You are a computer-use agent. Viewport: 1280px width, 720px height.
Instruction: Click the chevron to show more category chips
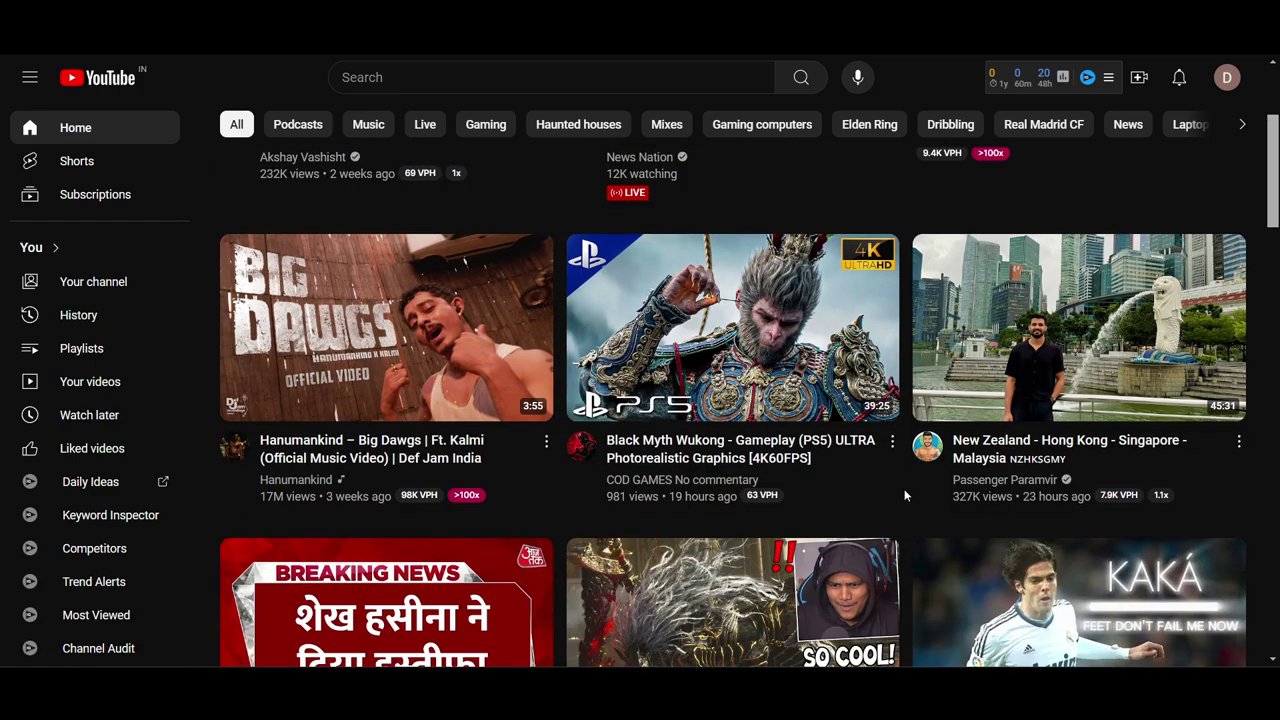click(1242, 124)
